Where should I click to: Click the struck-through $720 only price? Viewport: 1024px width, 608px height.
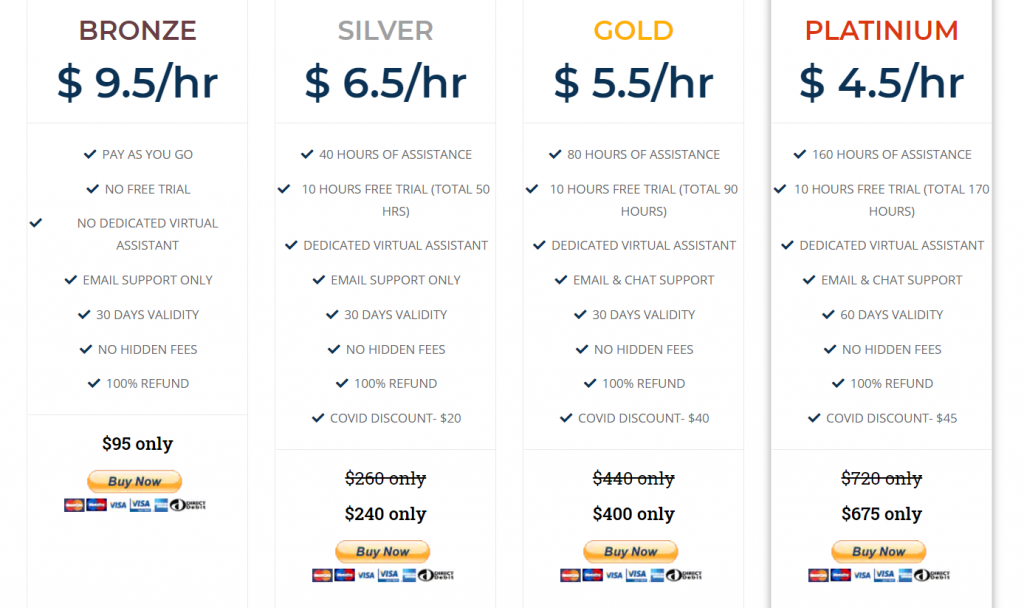tap(881, 479)
